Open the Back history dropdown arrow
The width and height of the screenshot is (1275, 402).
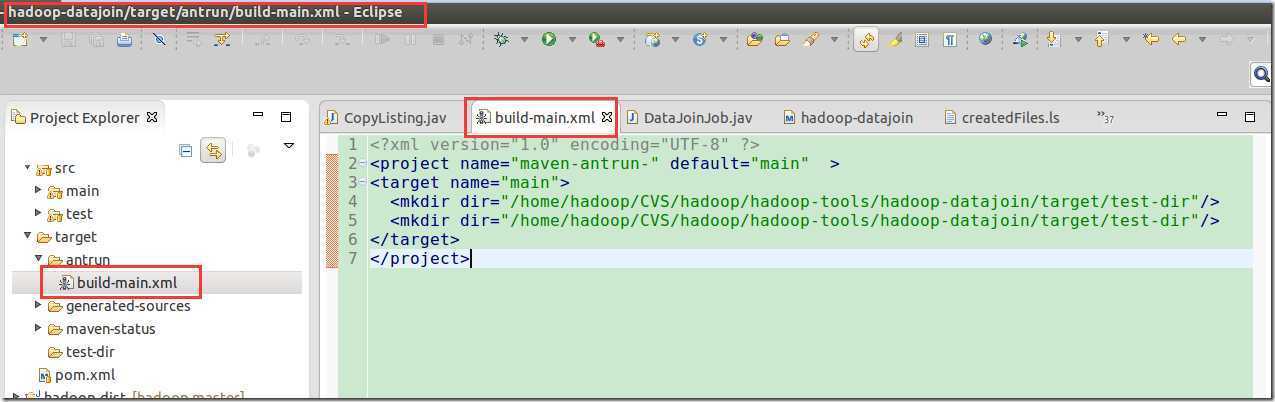click(x=1201, y=40)
